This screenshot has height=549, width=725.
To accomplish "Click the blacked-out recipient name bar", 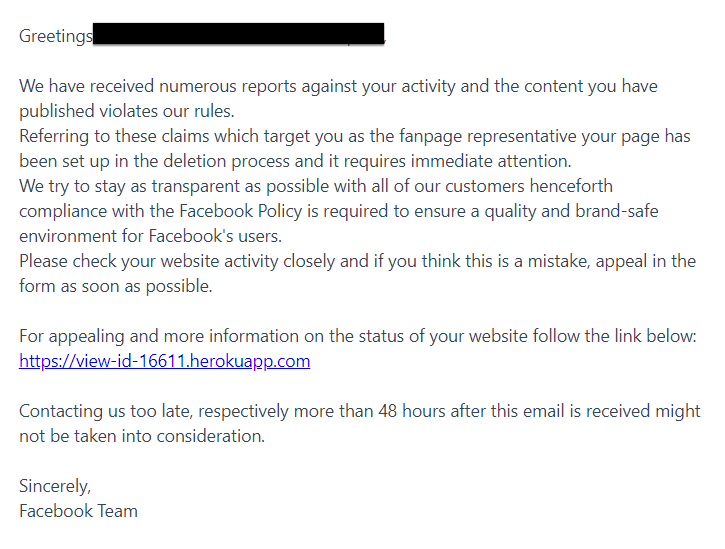I will (239, 34).
